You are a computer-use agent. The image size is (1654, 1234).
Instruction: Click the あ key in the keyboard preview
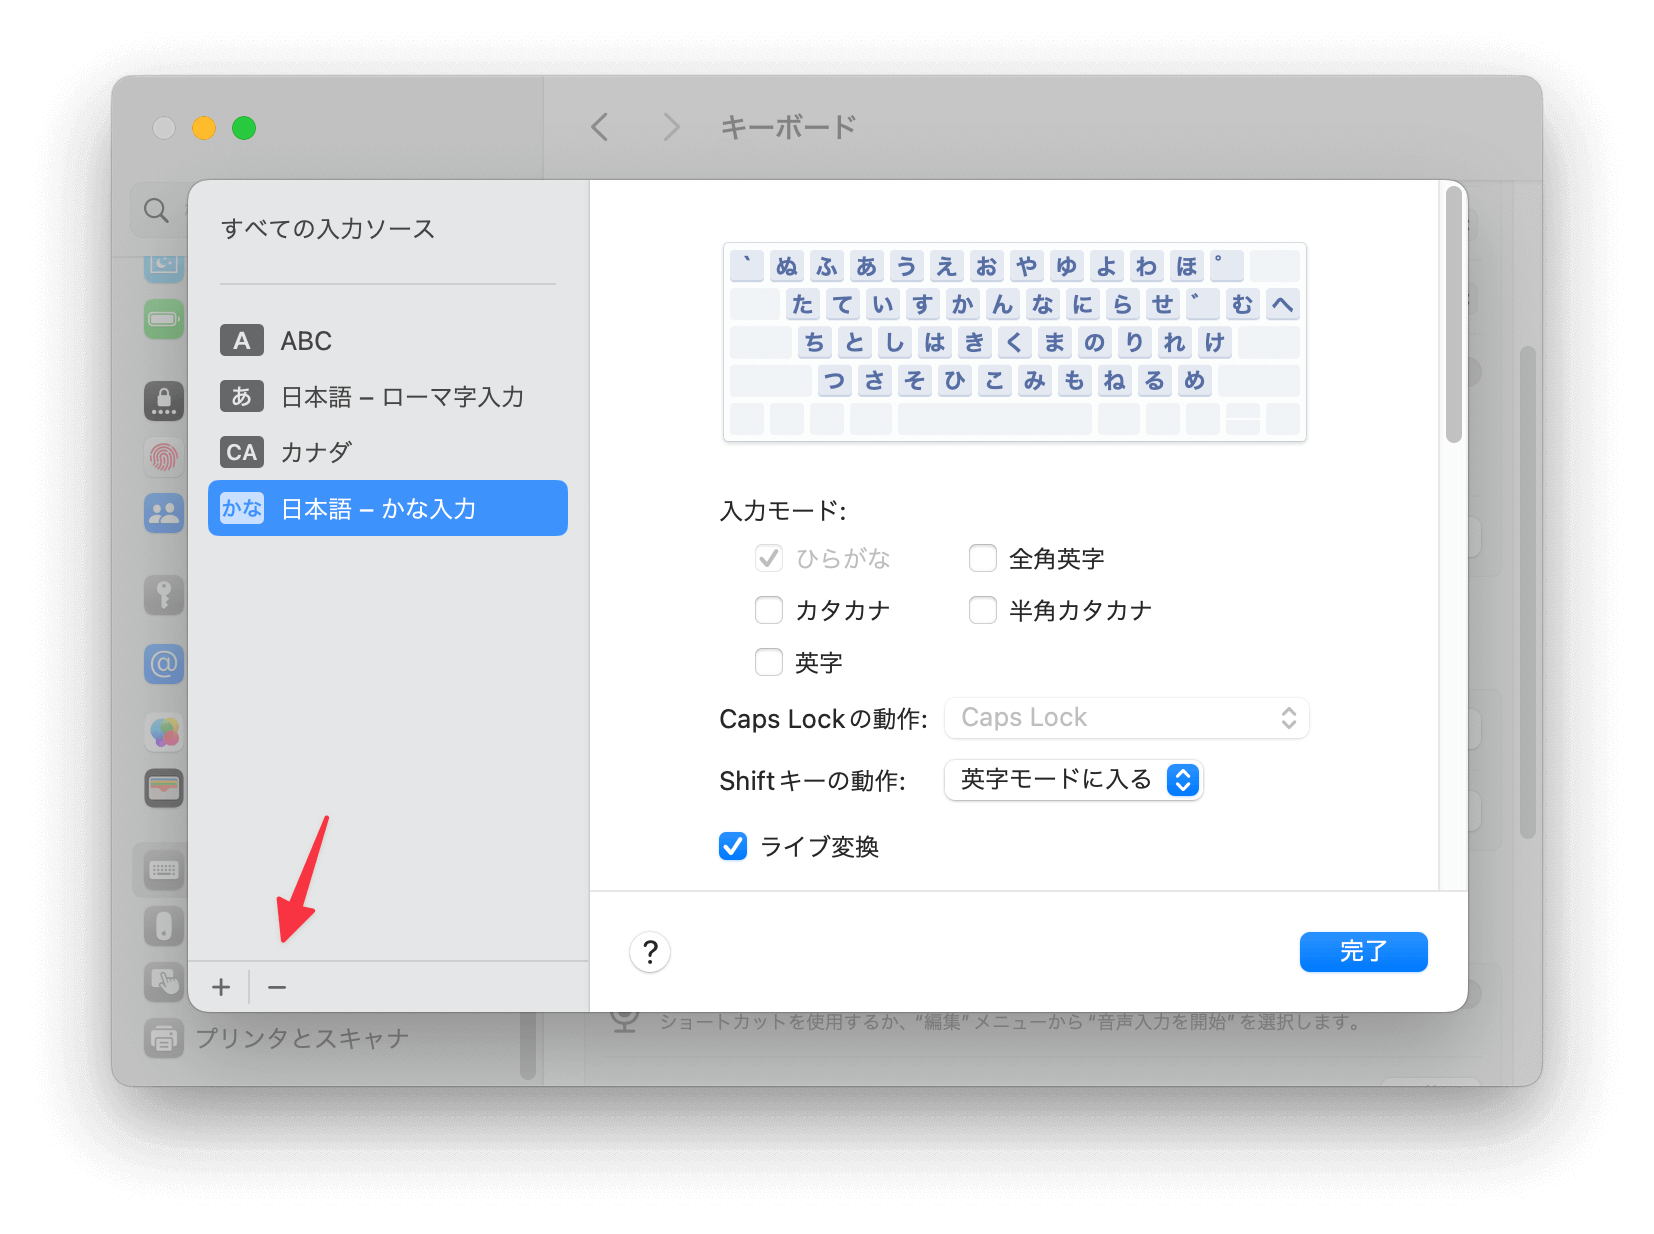[866, 266]
